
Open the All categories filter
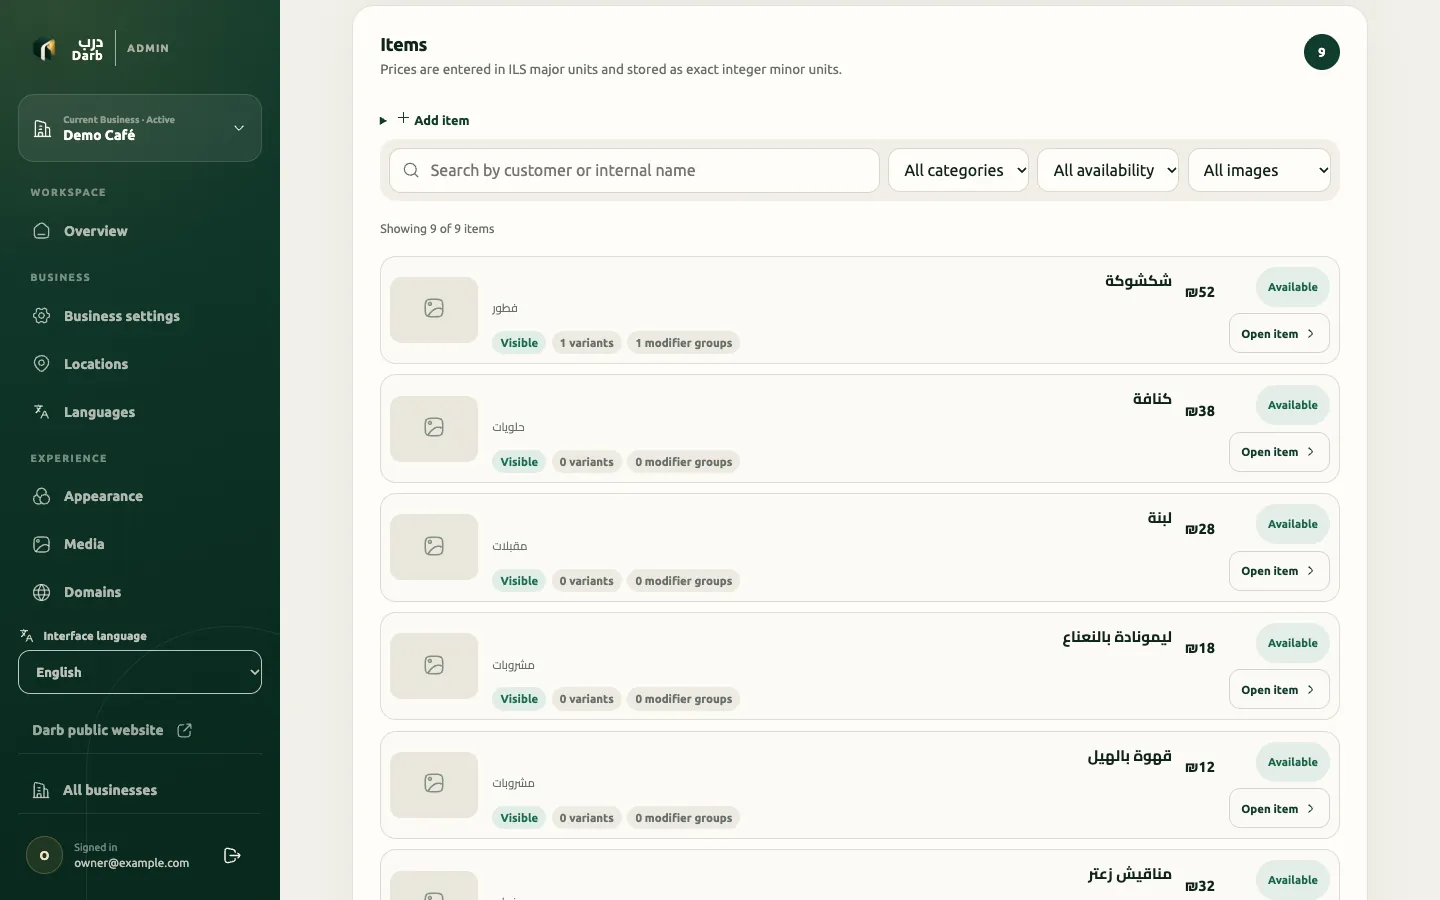coord(958,170)
